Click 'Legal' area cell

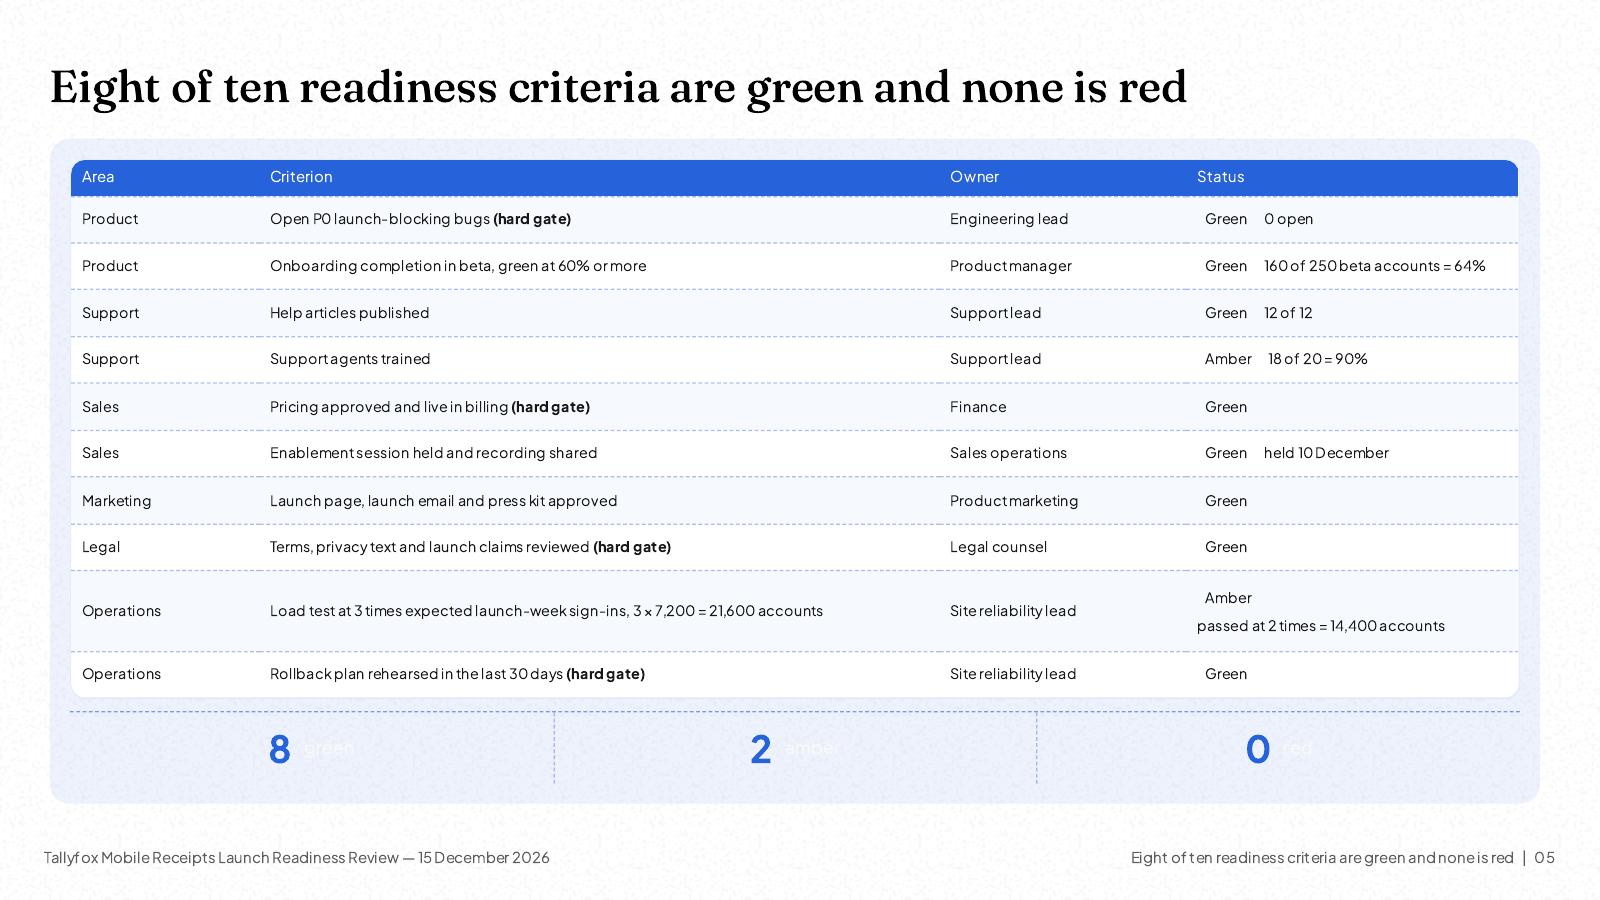(x=101, y=547)
